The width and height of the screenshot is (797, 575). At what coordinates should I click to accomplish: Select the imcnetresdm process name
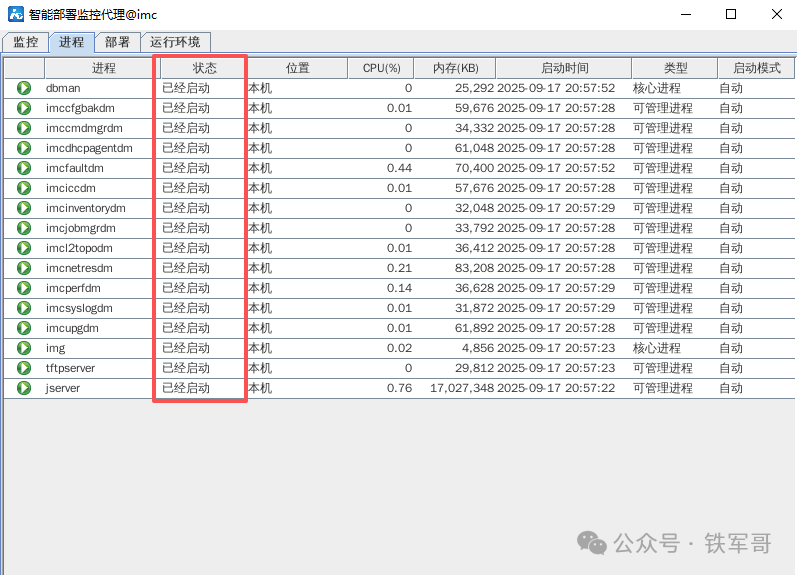coord(79,268)
